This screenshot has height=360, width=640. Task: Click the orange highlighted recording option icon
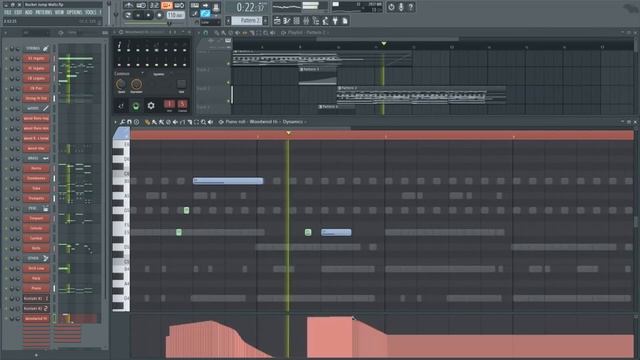click(167, 5)
